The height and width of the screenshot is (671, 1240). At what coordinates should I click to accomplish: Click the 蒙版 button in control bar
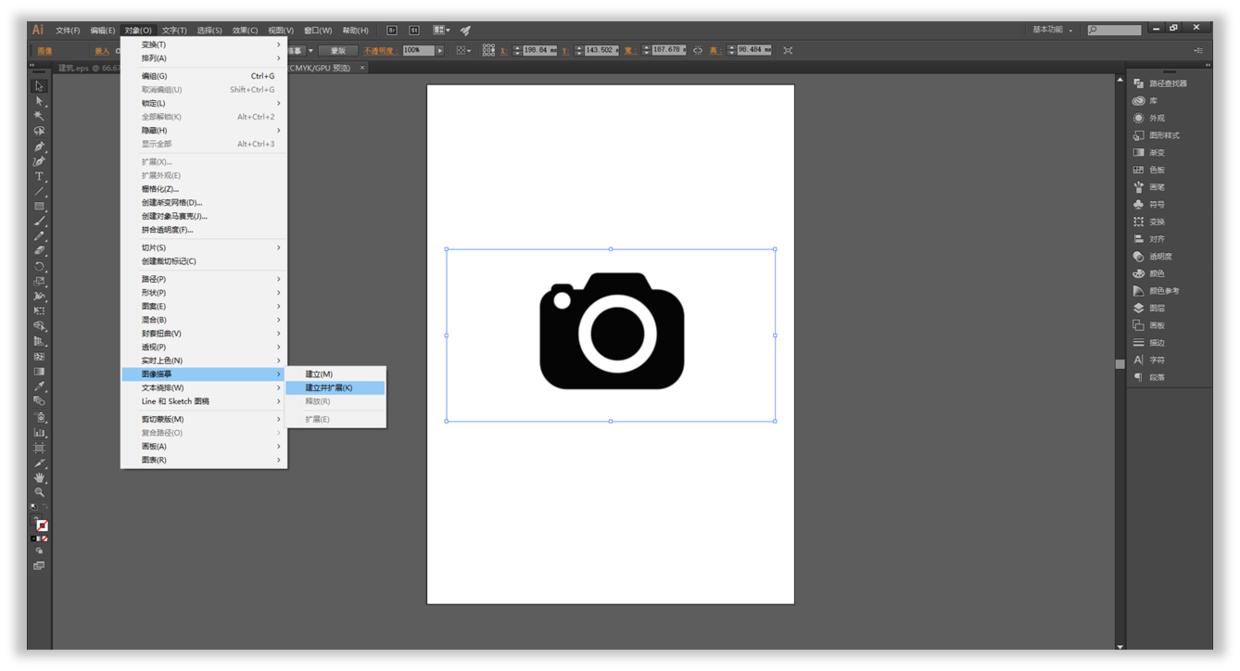[338, 51]
